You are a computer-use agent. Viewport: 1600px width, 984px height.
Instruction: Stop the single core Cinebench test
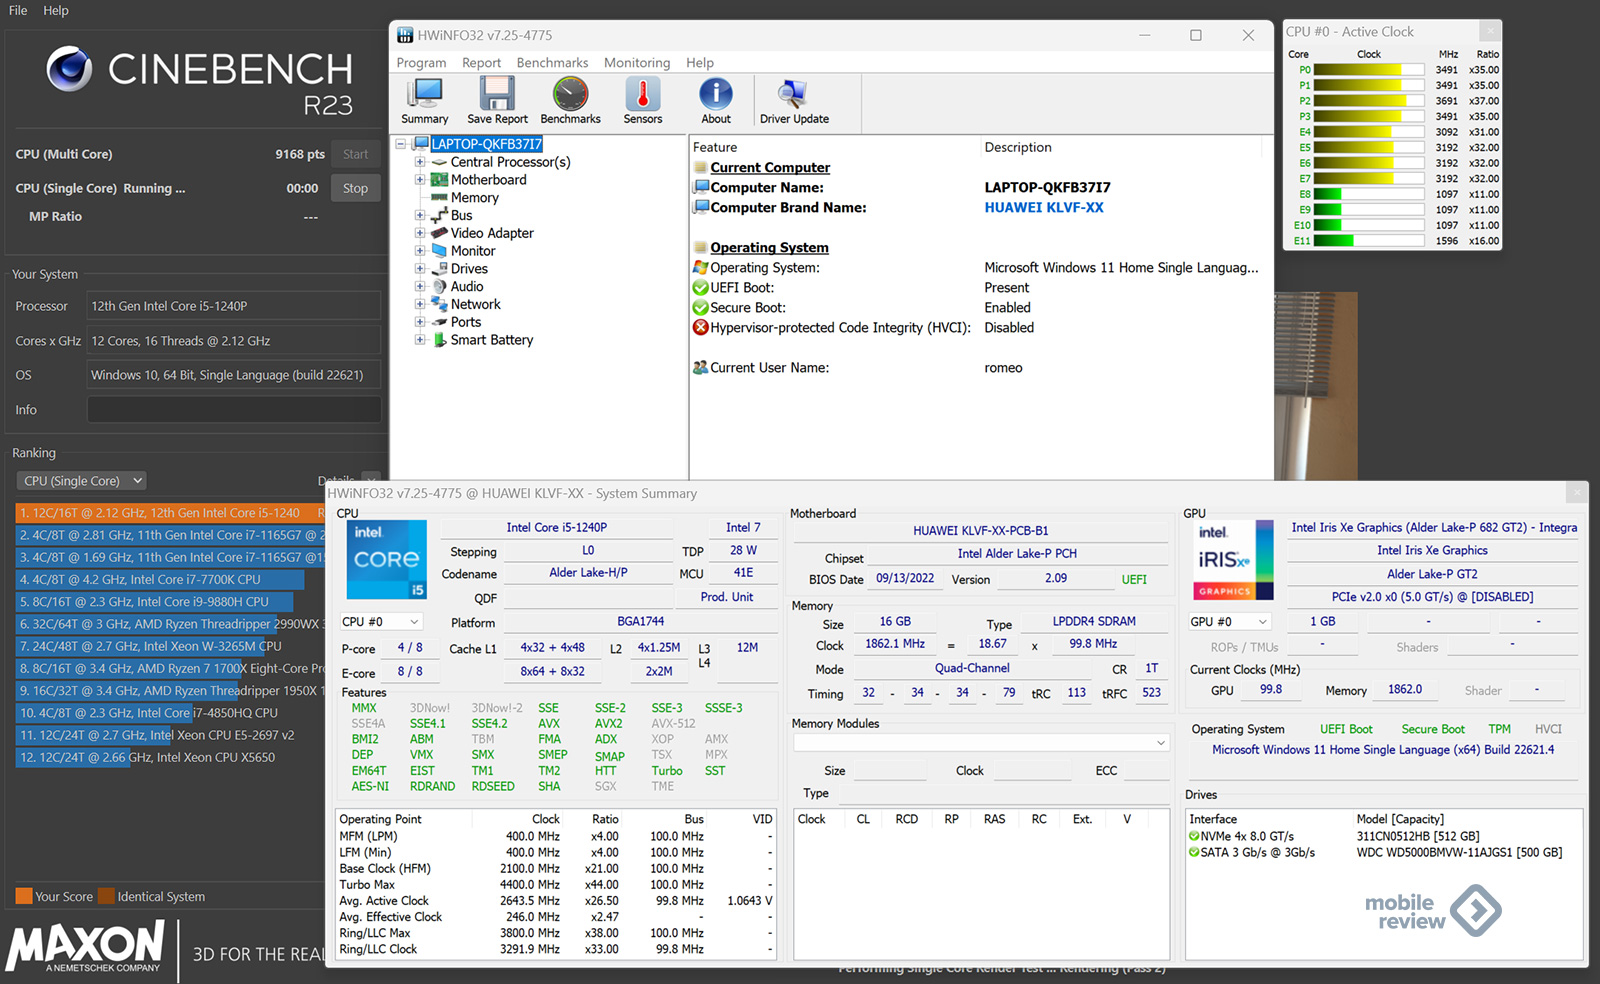coord(355,188)
